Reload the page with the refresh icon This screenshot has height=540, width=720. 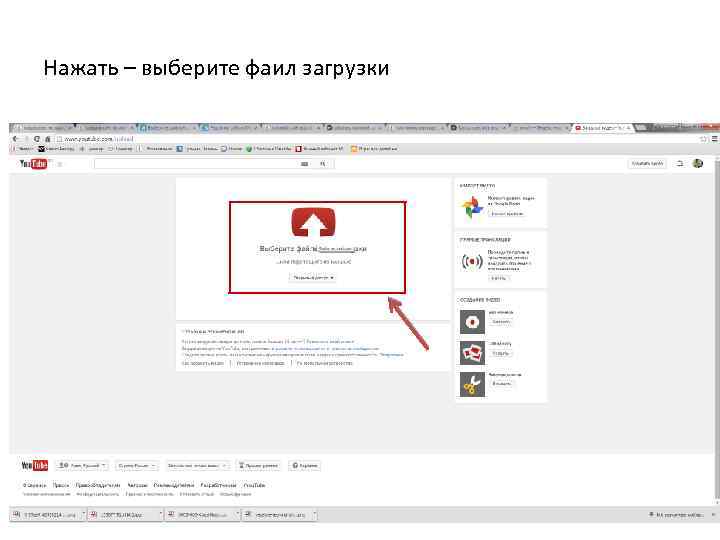pos(37,139)
